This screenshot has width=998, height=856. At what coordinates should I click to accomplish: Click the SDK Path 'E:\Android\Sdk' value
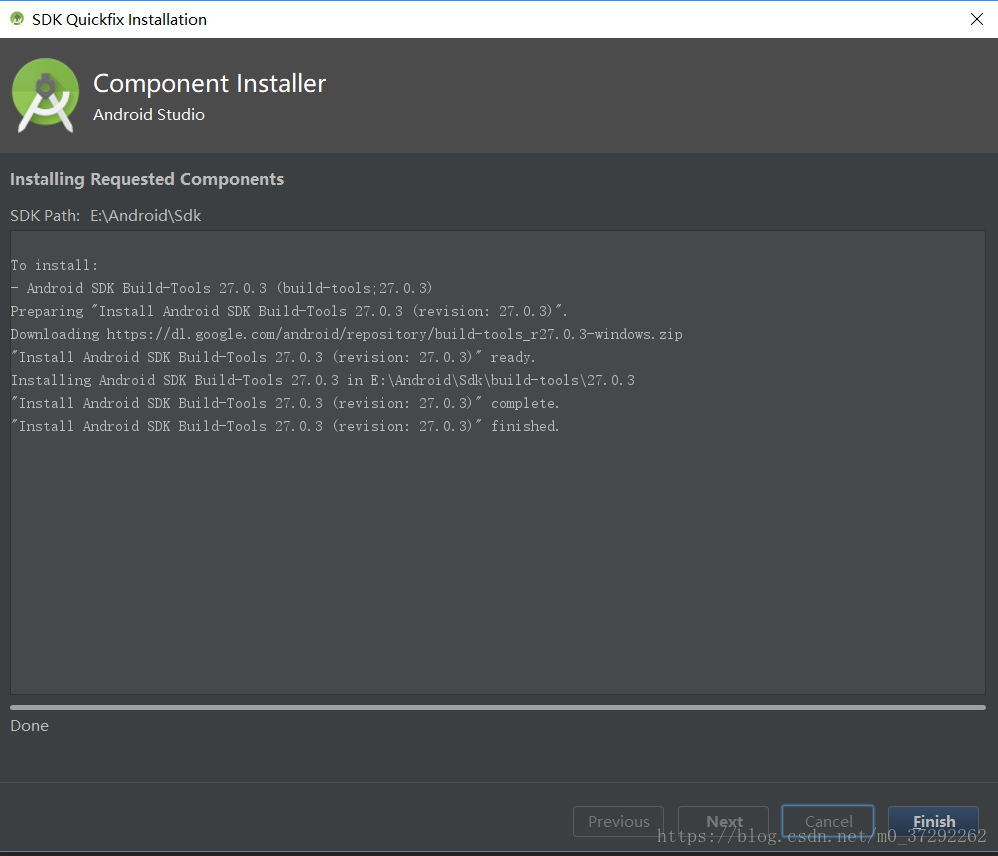146,216
